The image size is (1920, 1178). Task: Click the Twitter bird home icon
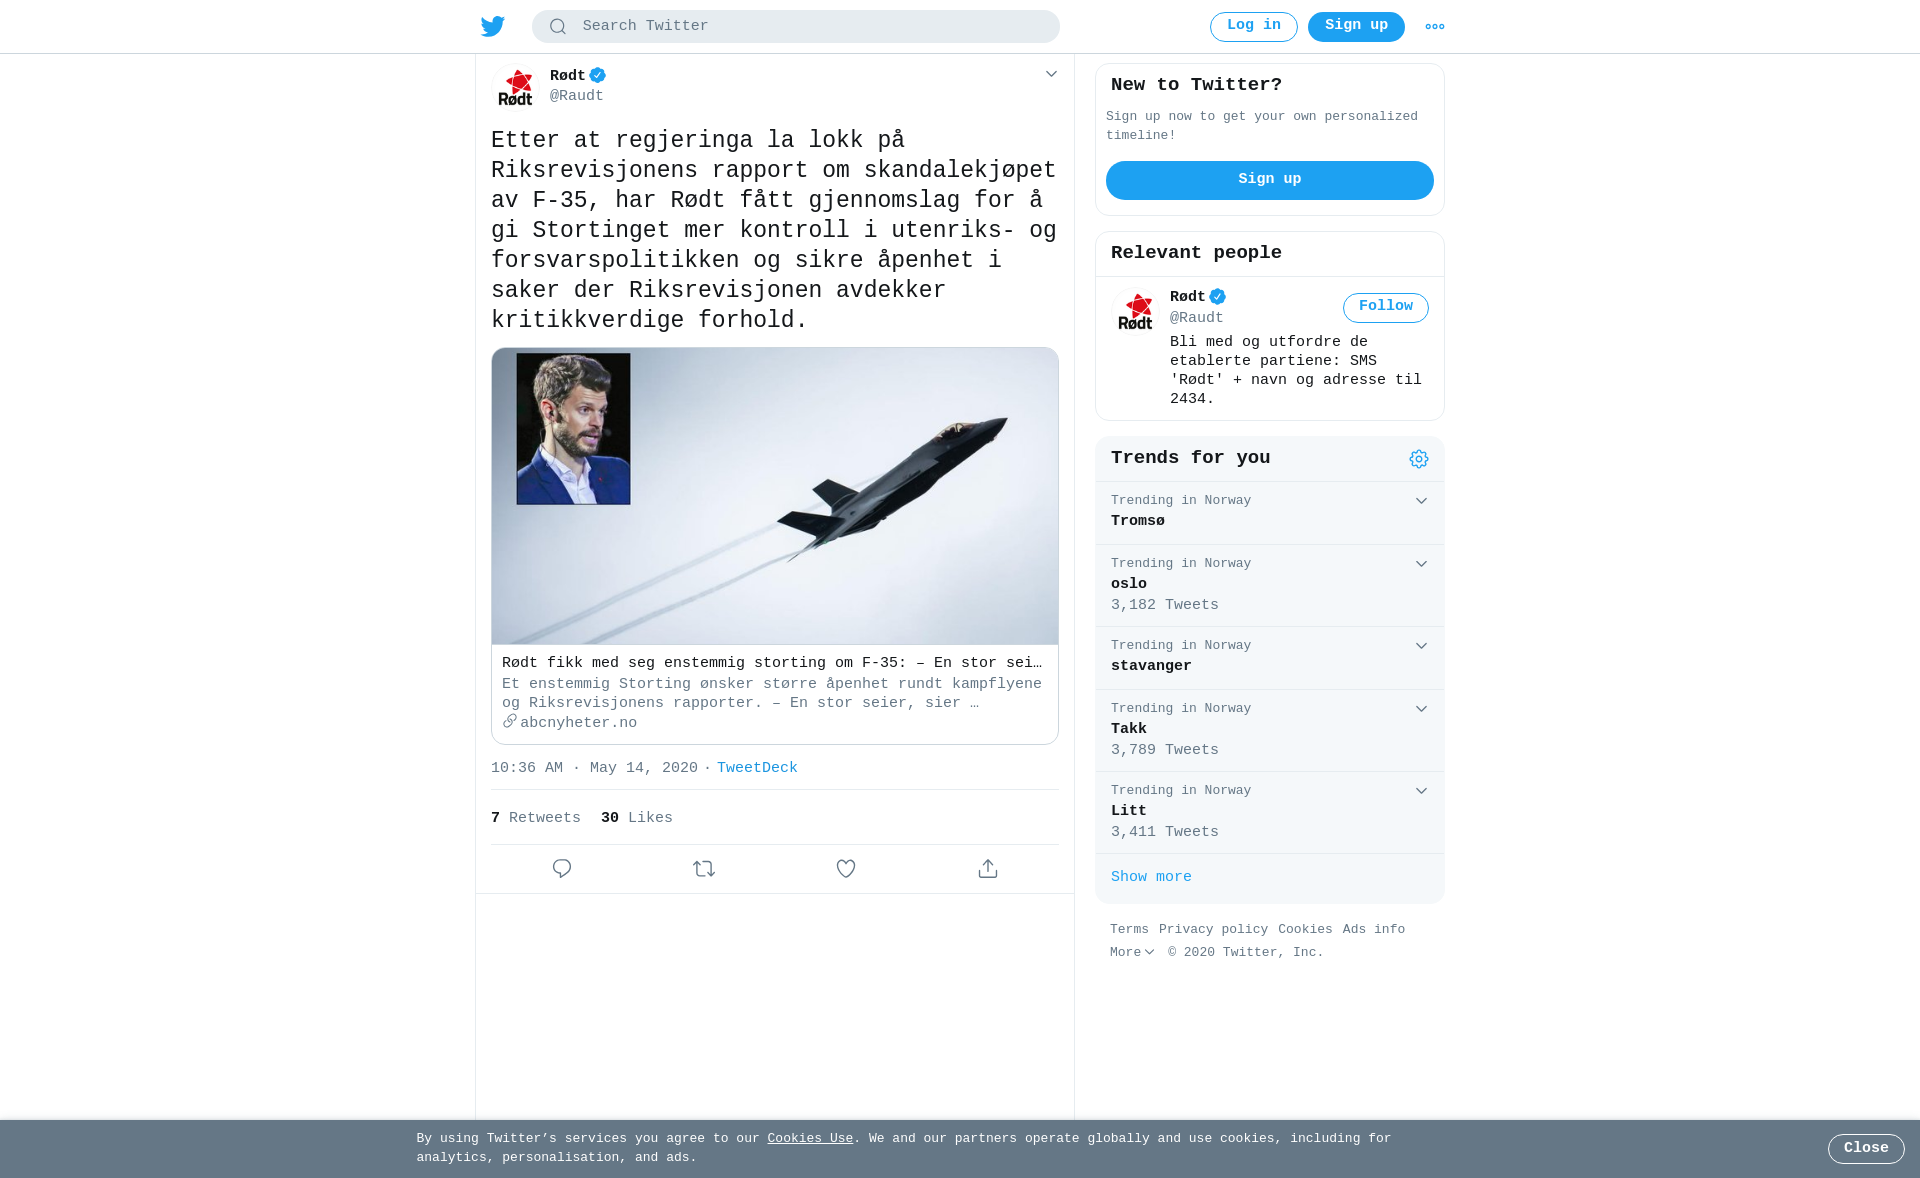click(x=493, y=27)
